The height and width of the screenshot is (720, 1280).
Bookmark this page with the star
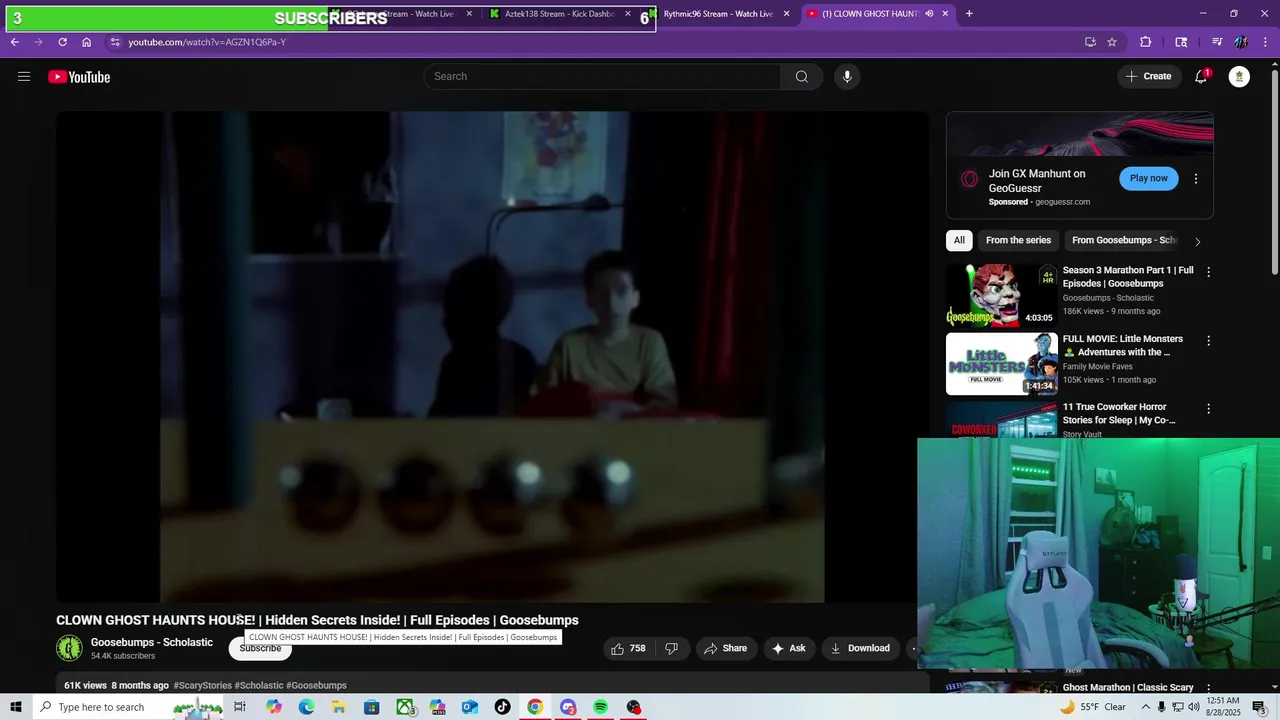1112,42
